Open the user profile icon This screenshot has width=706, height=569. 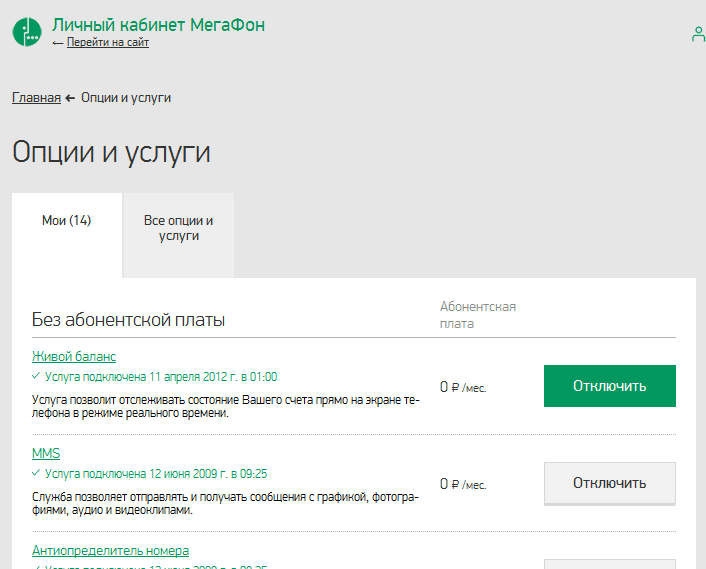click(x=698, y=34)
